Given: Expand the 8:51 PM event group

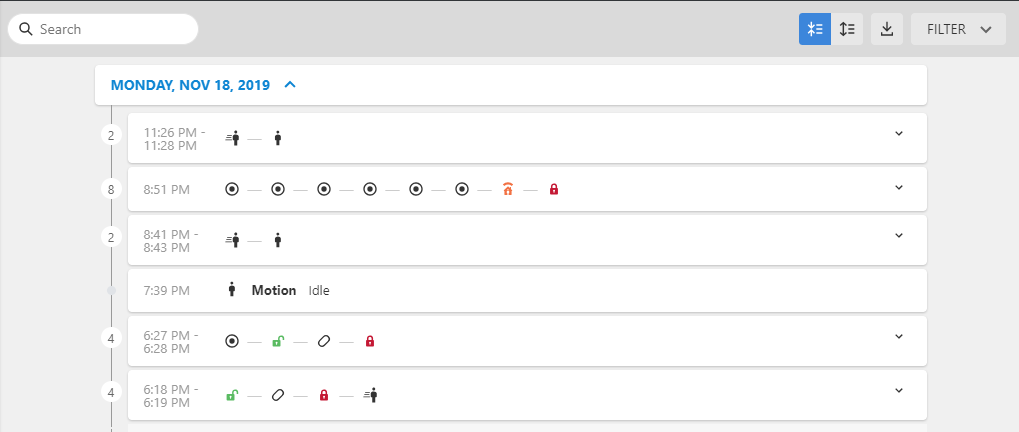Looking at the screenshot, I should (899, 187).
